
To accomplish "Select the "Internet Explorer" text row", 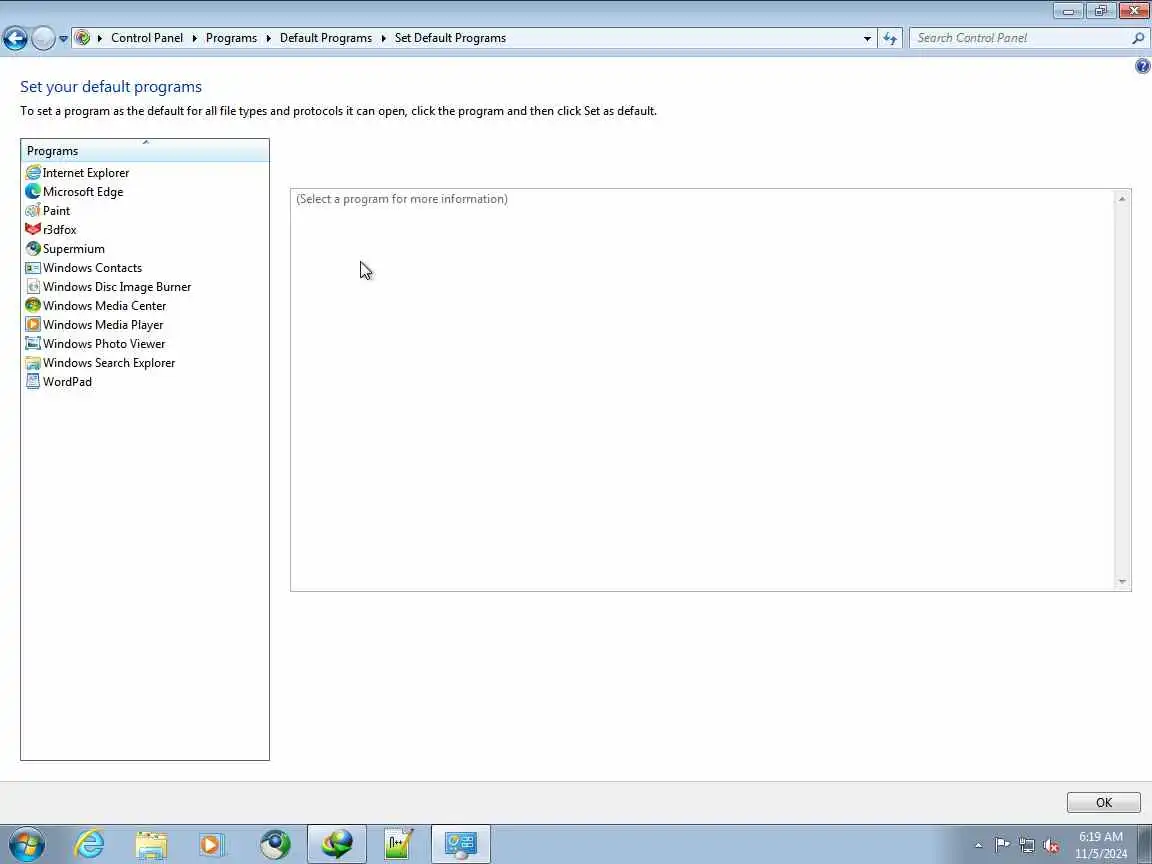I will click(x=86, y=173).
